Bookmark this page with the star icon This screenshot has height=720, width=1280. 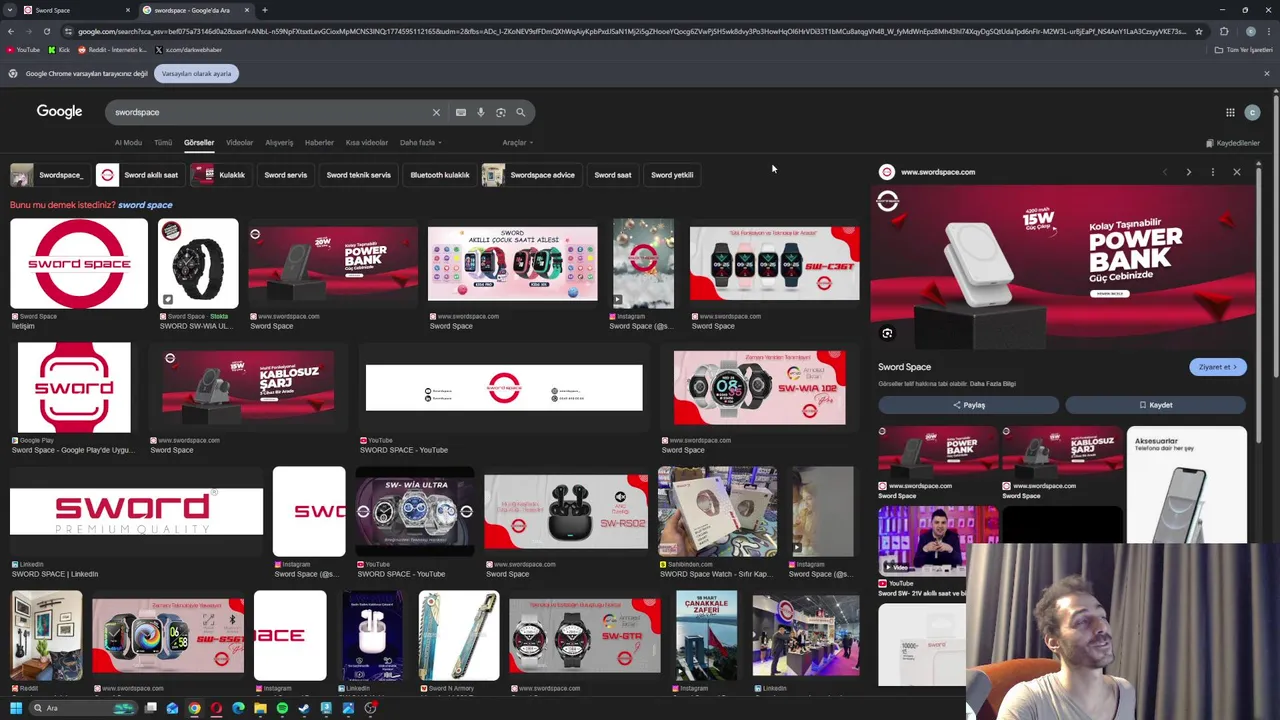(x=1198, y=31)
